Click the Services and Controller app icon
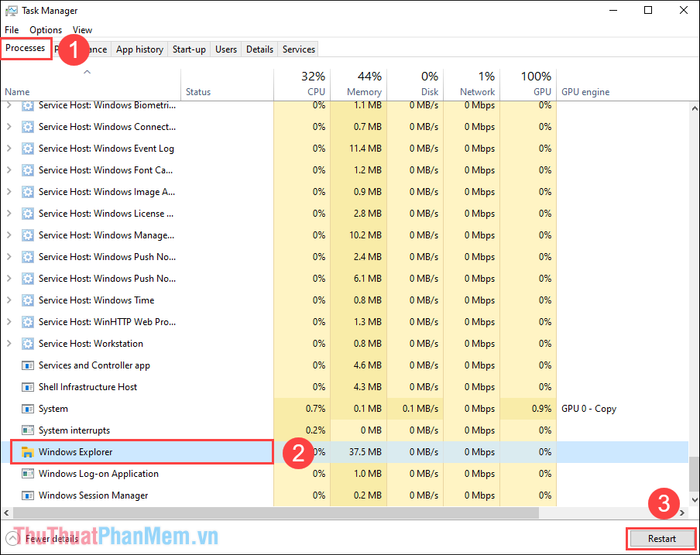The width and height of the screenshot is (700, 555). click(28, 365)
